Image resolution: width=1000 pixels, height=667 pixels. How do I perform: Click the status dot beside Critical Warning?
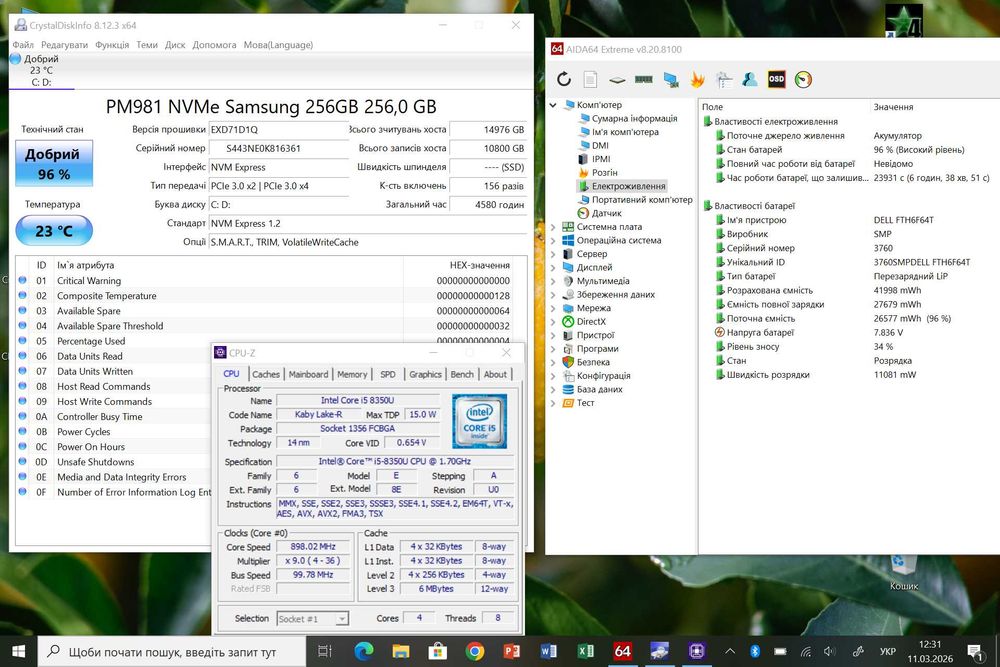point(22,280)
